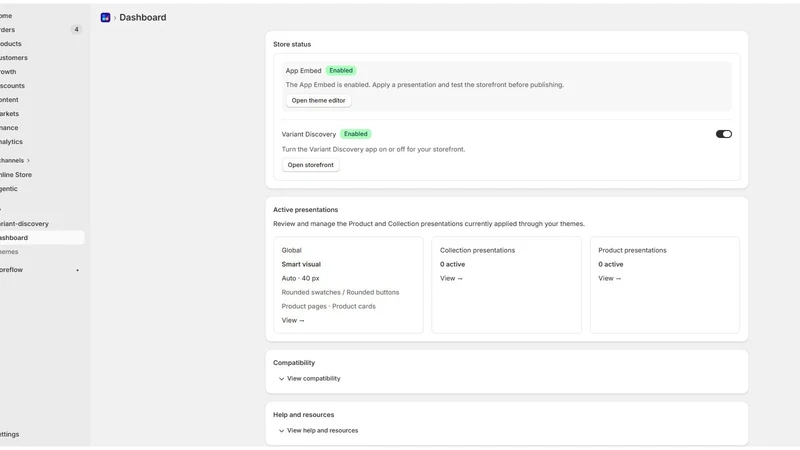Click the Dashboard page title
Screen dimensions: 800x450
point(143,17)
